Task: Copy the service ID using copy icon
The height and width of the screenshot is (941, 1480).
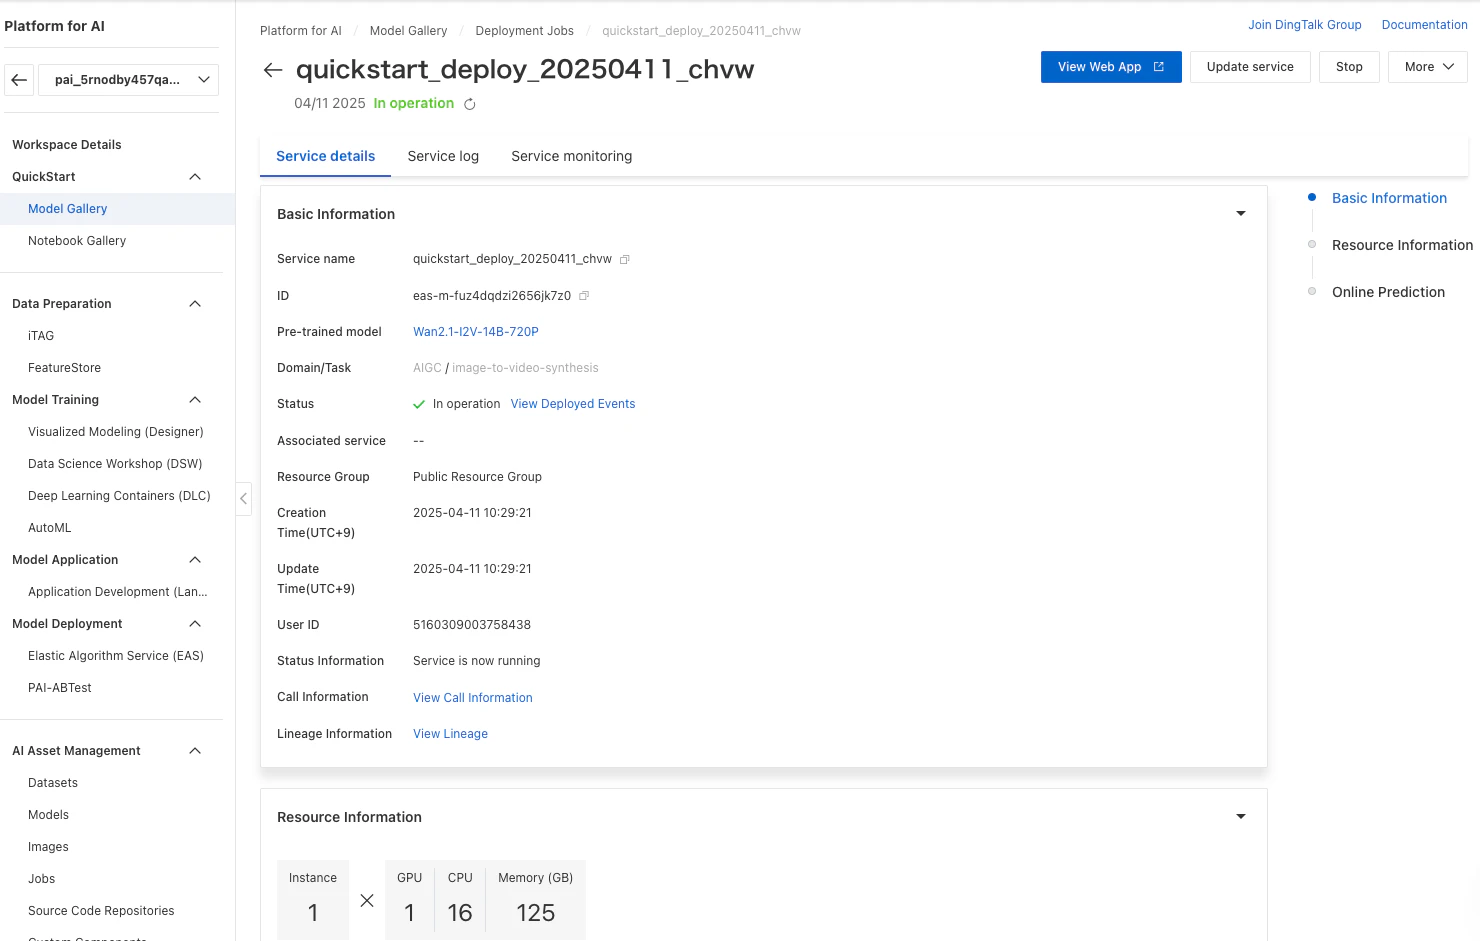Action: (584, 296)
